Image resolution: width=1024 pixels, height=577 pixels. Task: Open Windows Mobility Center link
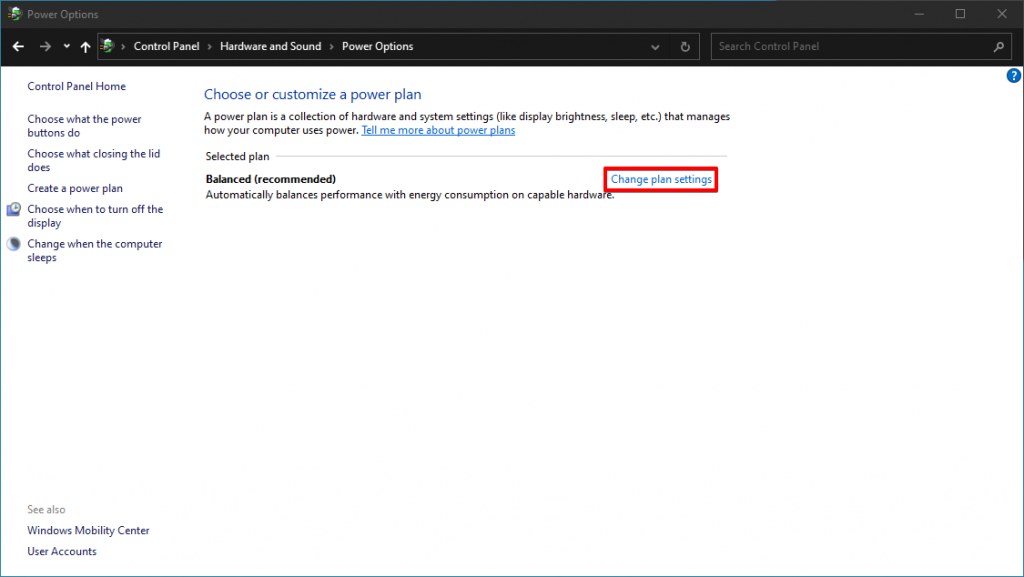[x=88, y=531]
